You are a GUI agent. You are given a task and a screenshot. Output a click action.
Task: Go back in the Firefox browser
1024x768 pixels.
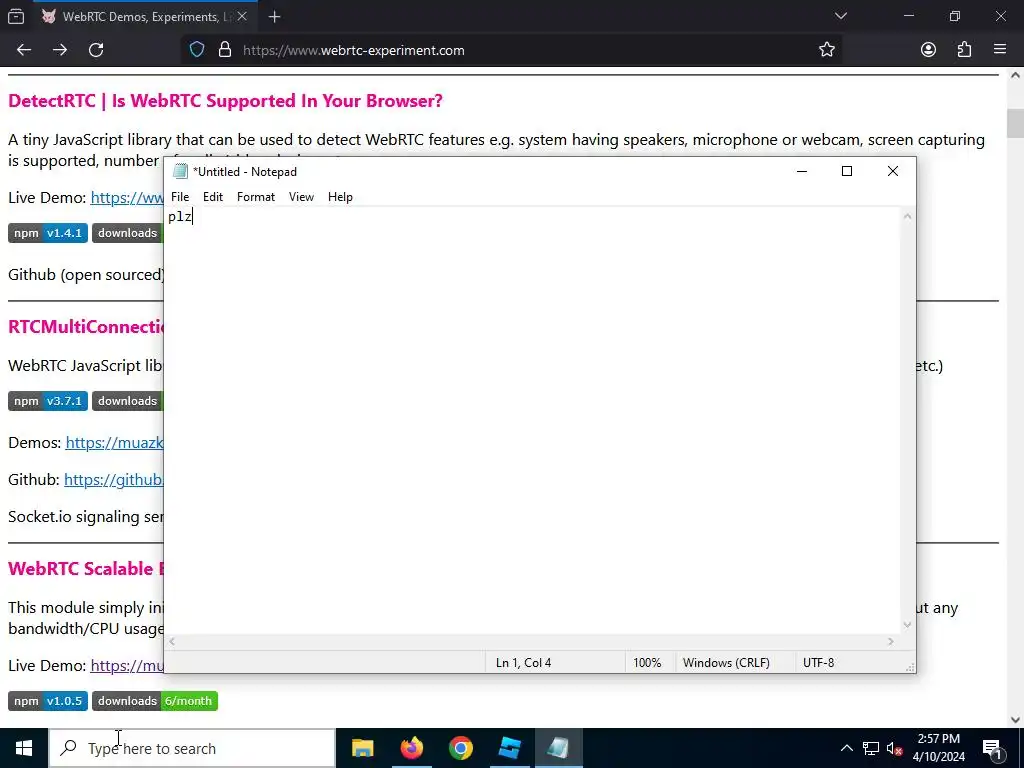tap(24, 50)
